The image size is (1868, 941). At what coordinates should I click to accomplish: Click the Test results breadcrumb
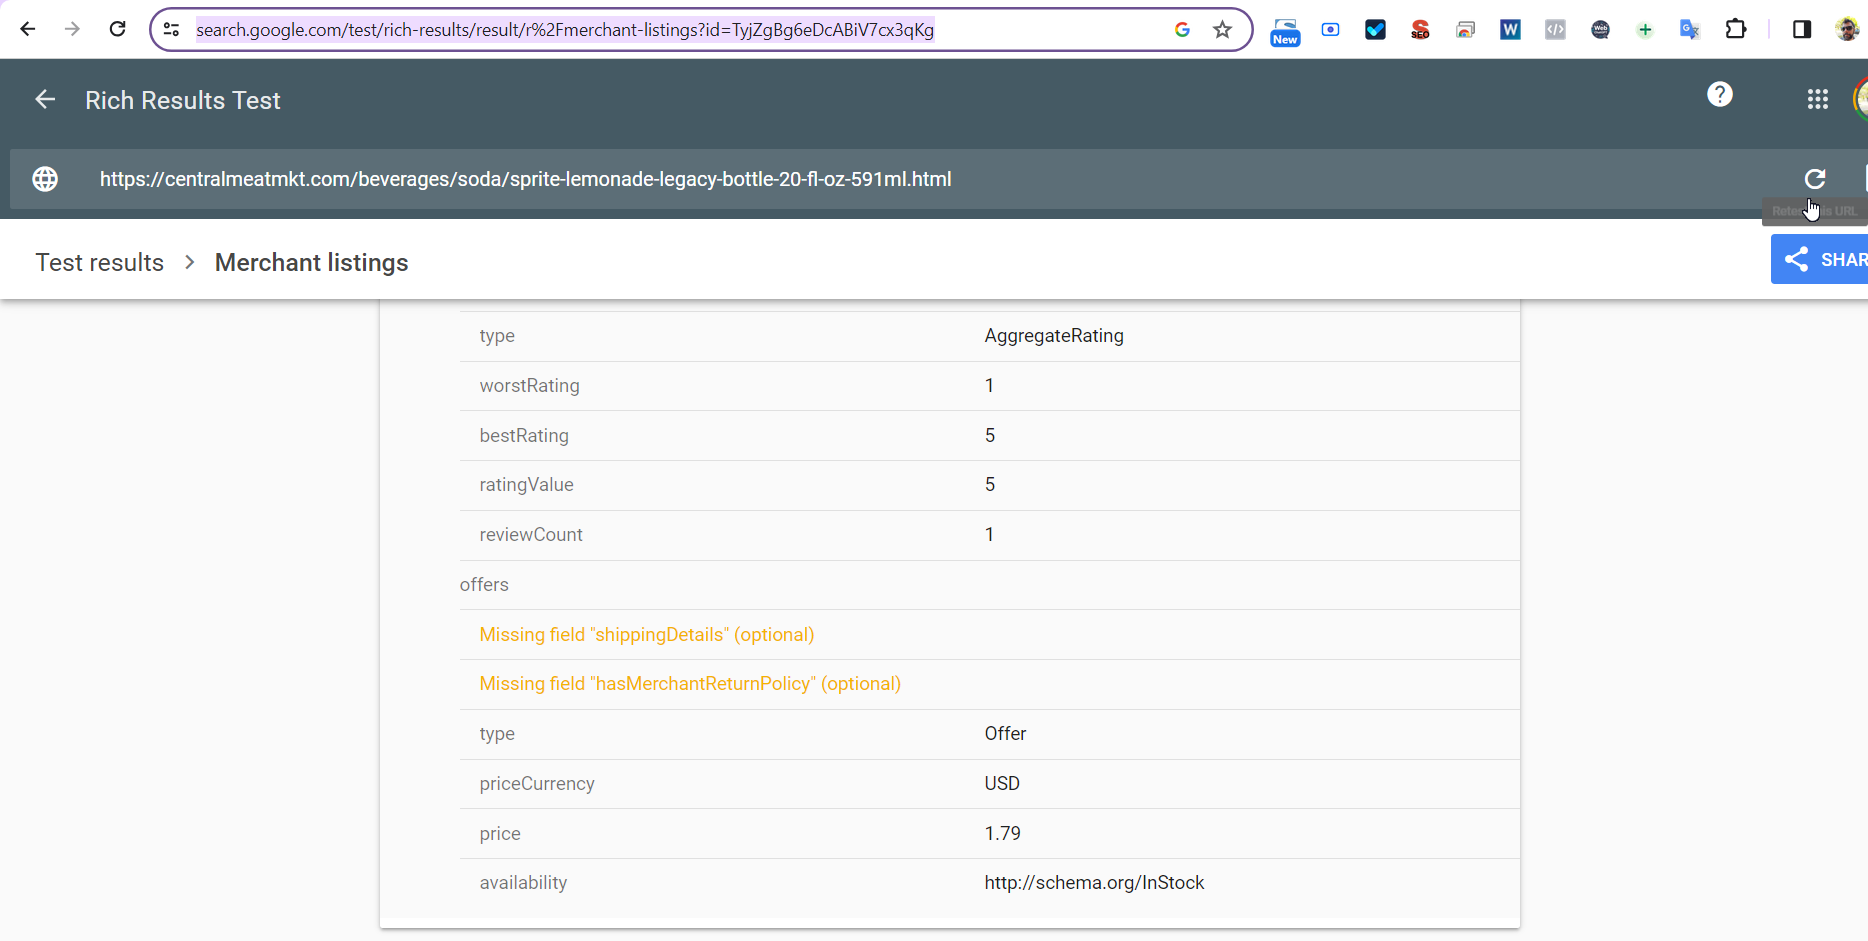click(x=100, y=262)
